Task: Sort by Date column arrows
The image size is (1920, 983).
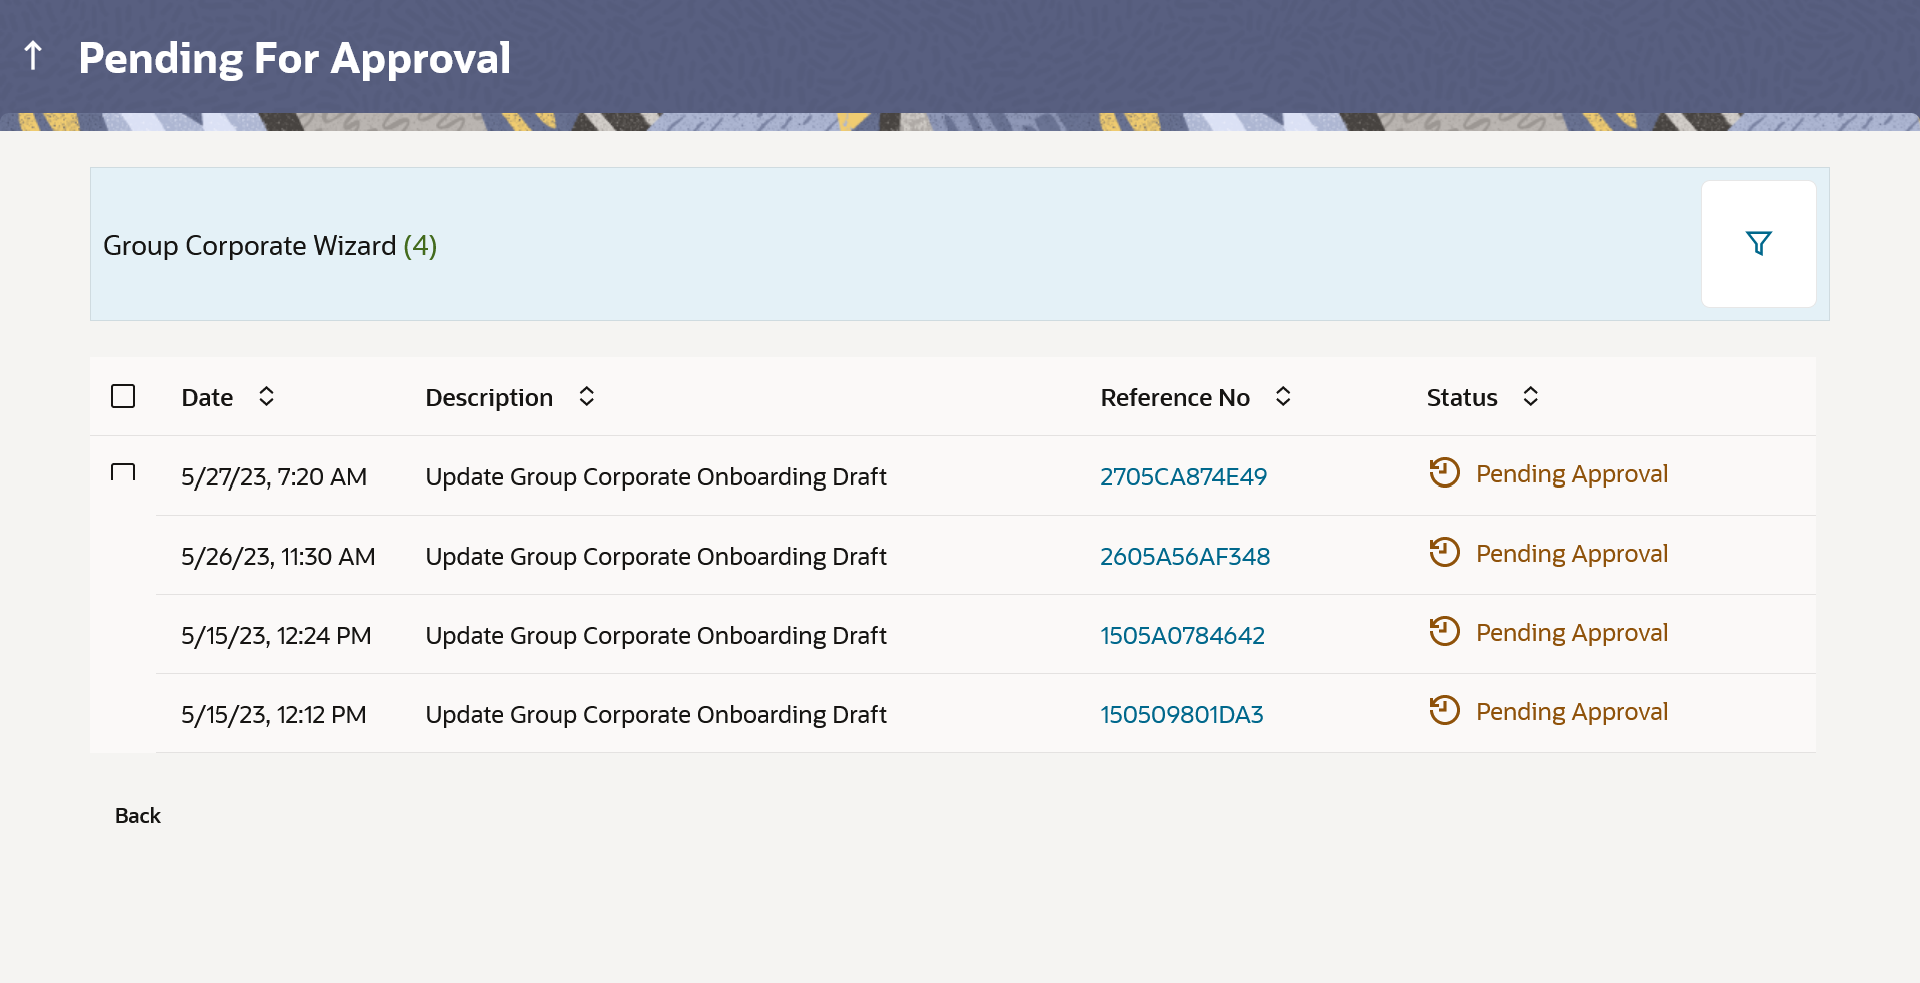Action: (266, 397)
